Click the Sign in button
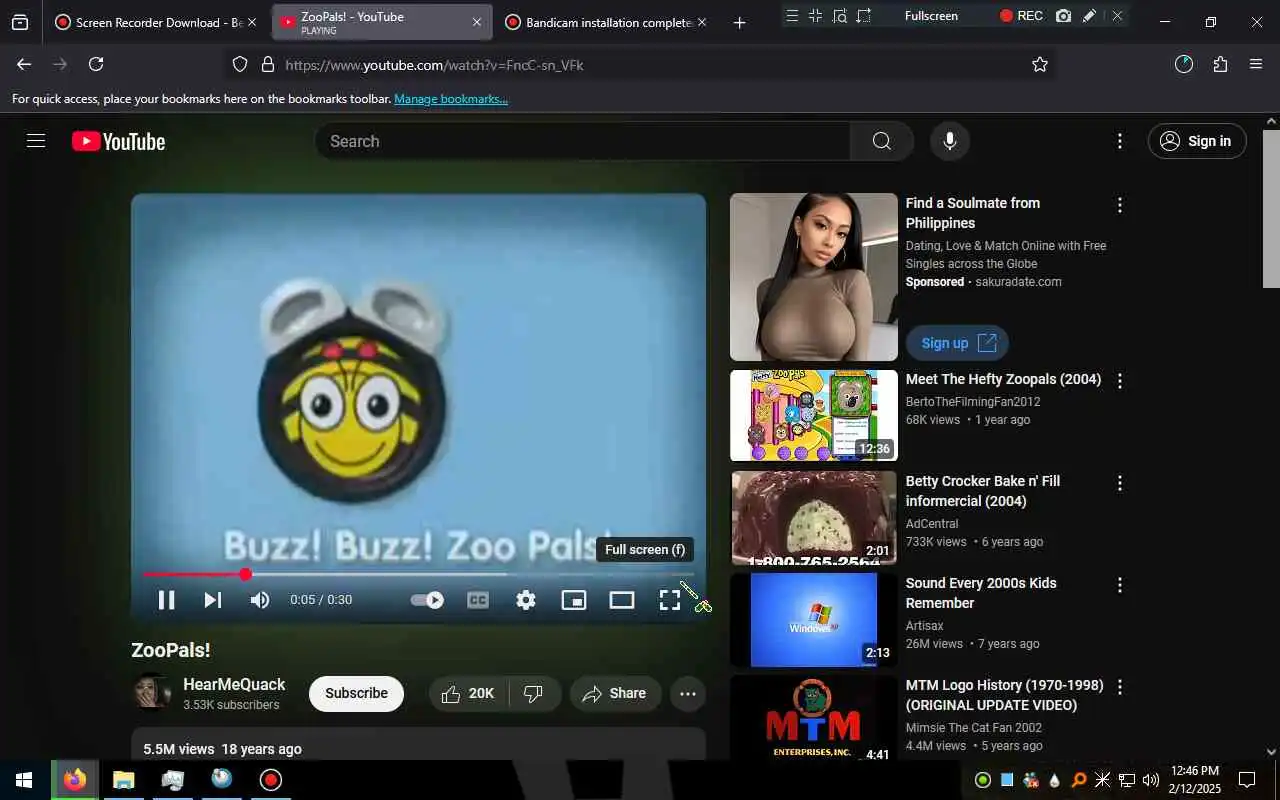 (x=1197, y=141)
